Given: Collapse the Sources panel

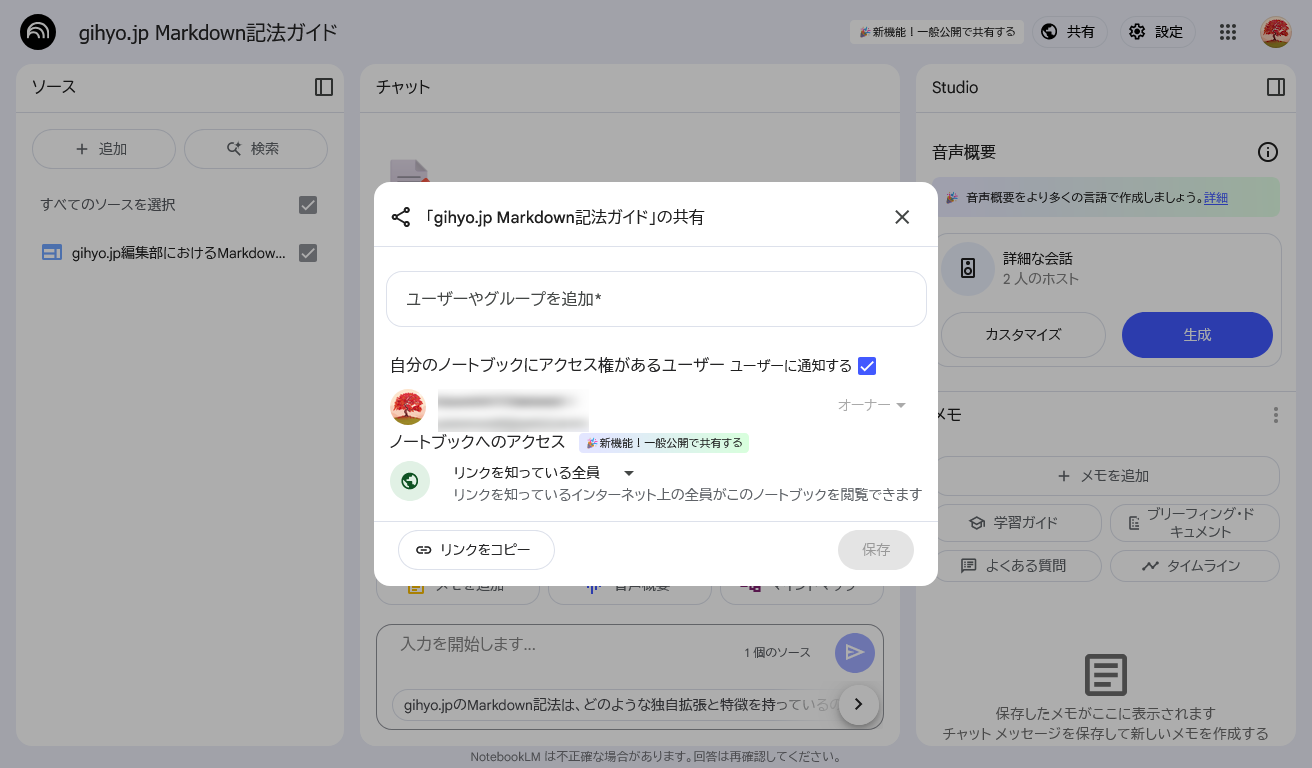Looking at the screenshot, I should (324, 87).
